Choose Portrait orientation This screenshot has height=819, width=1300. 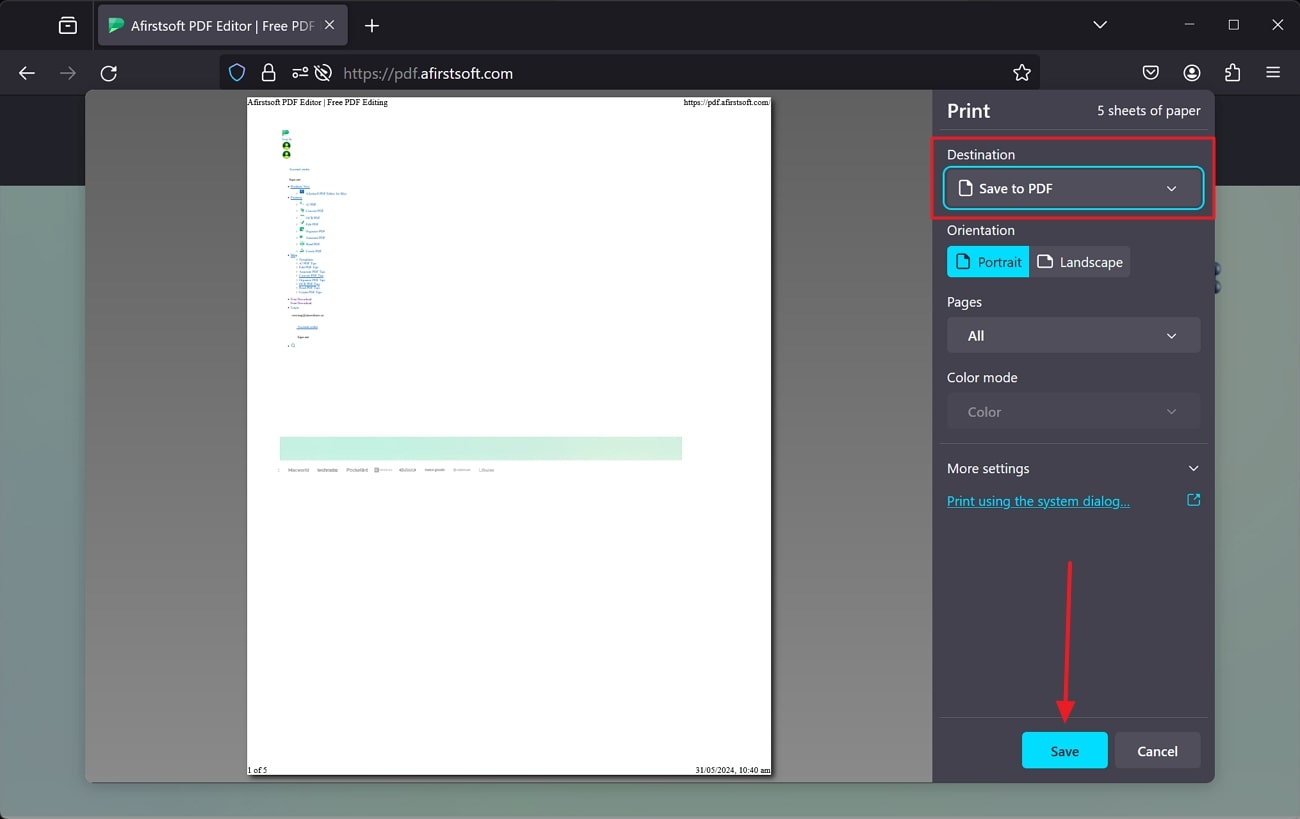pos(988,262)
